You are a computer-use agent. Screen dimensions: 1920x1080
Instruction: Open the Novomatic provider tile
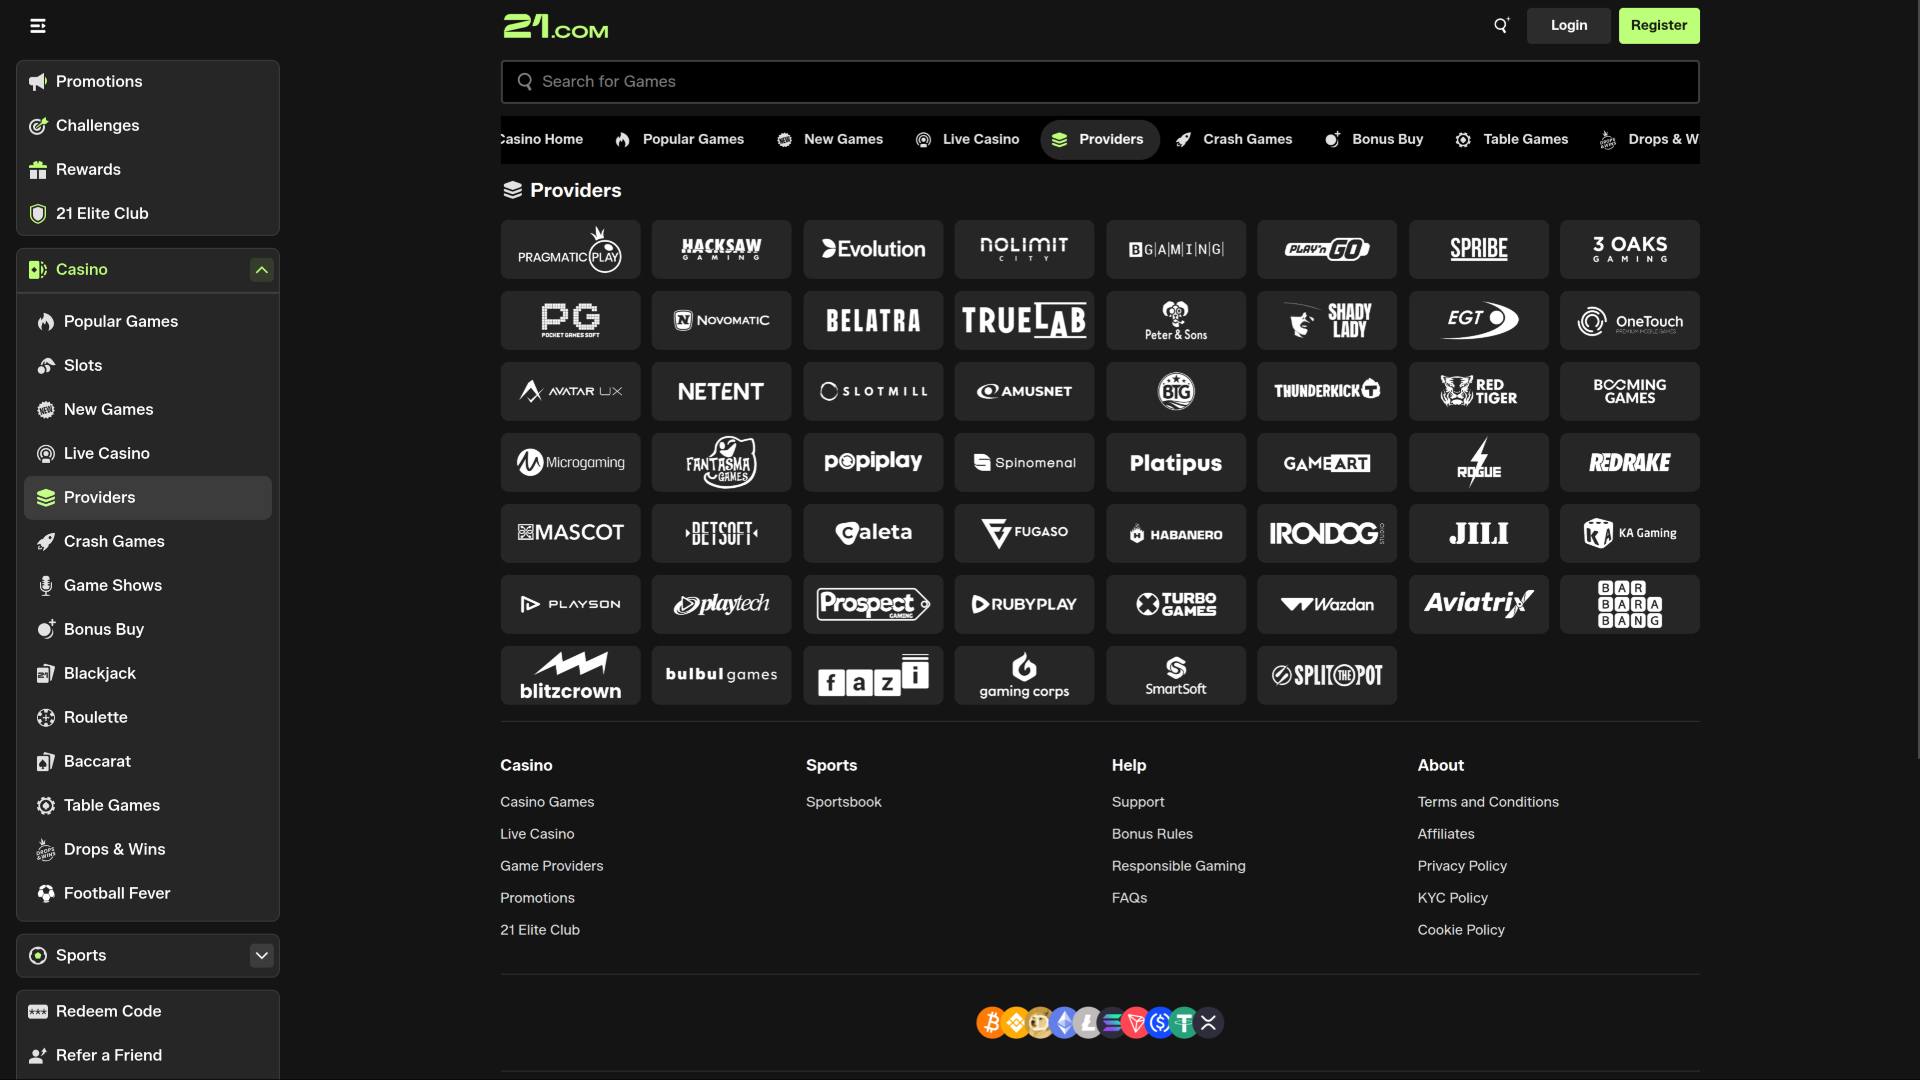click(721, 320)
